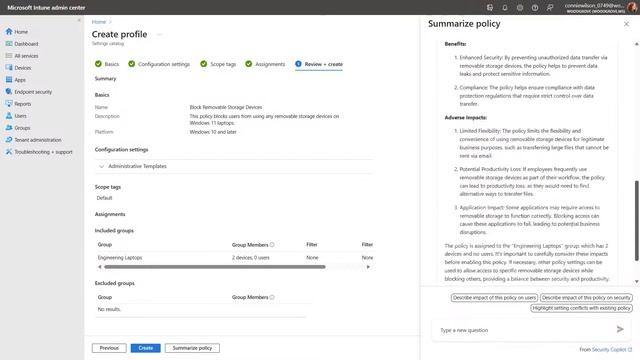Click the scroll-down arrow in Summarize policy panel
Viewport: 640px width, 360px height.
point(636,281)
